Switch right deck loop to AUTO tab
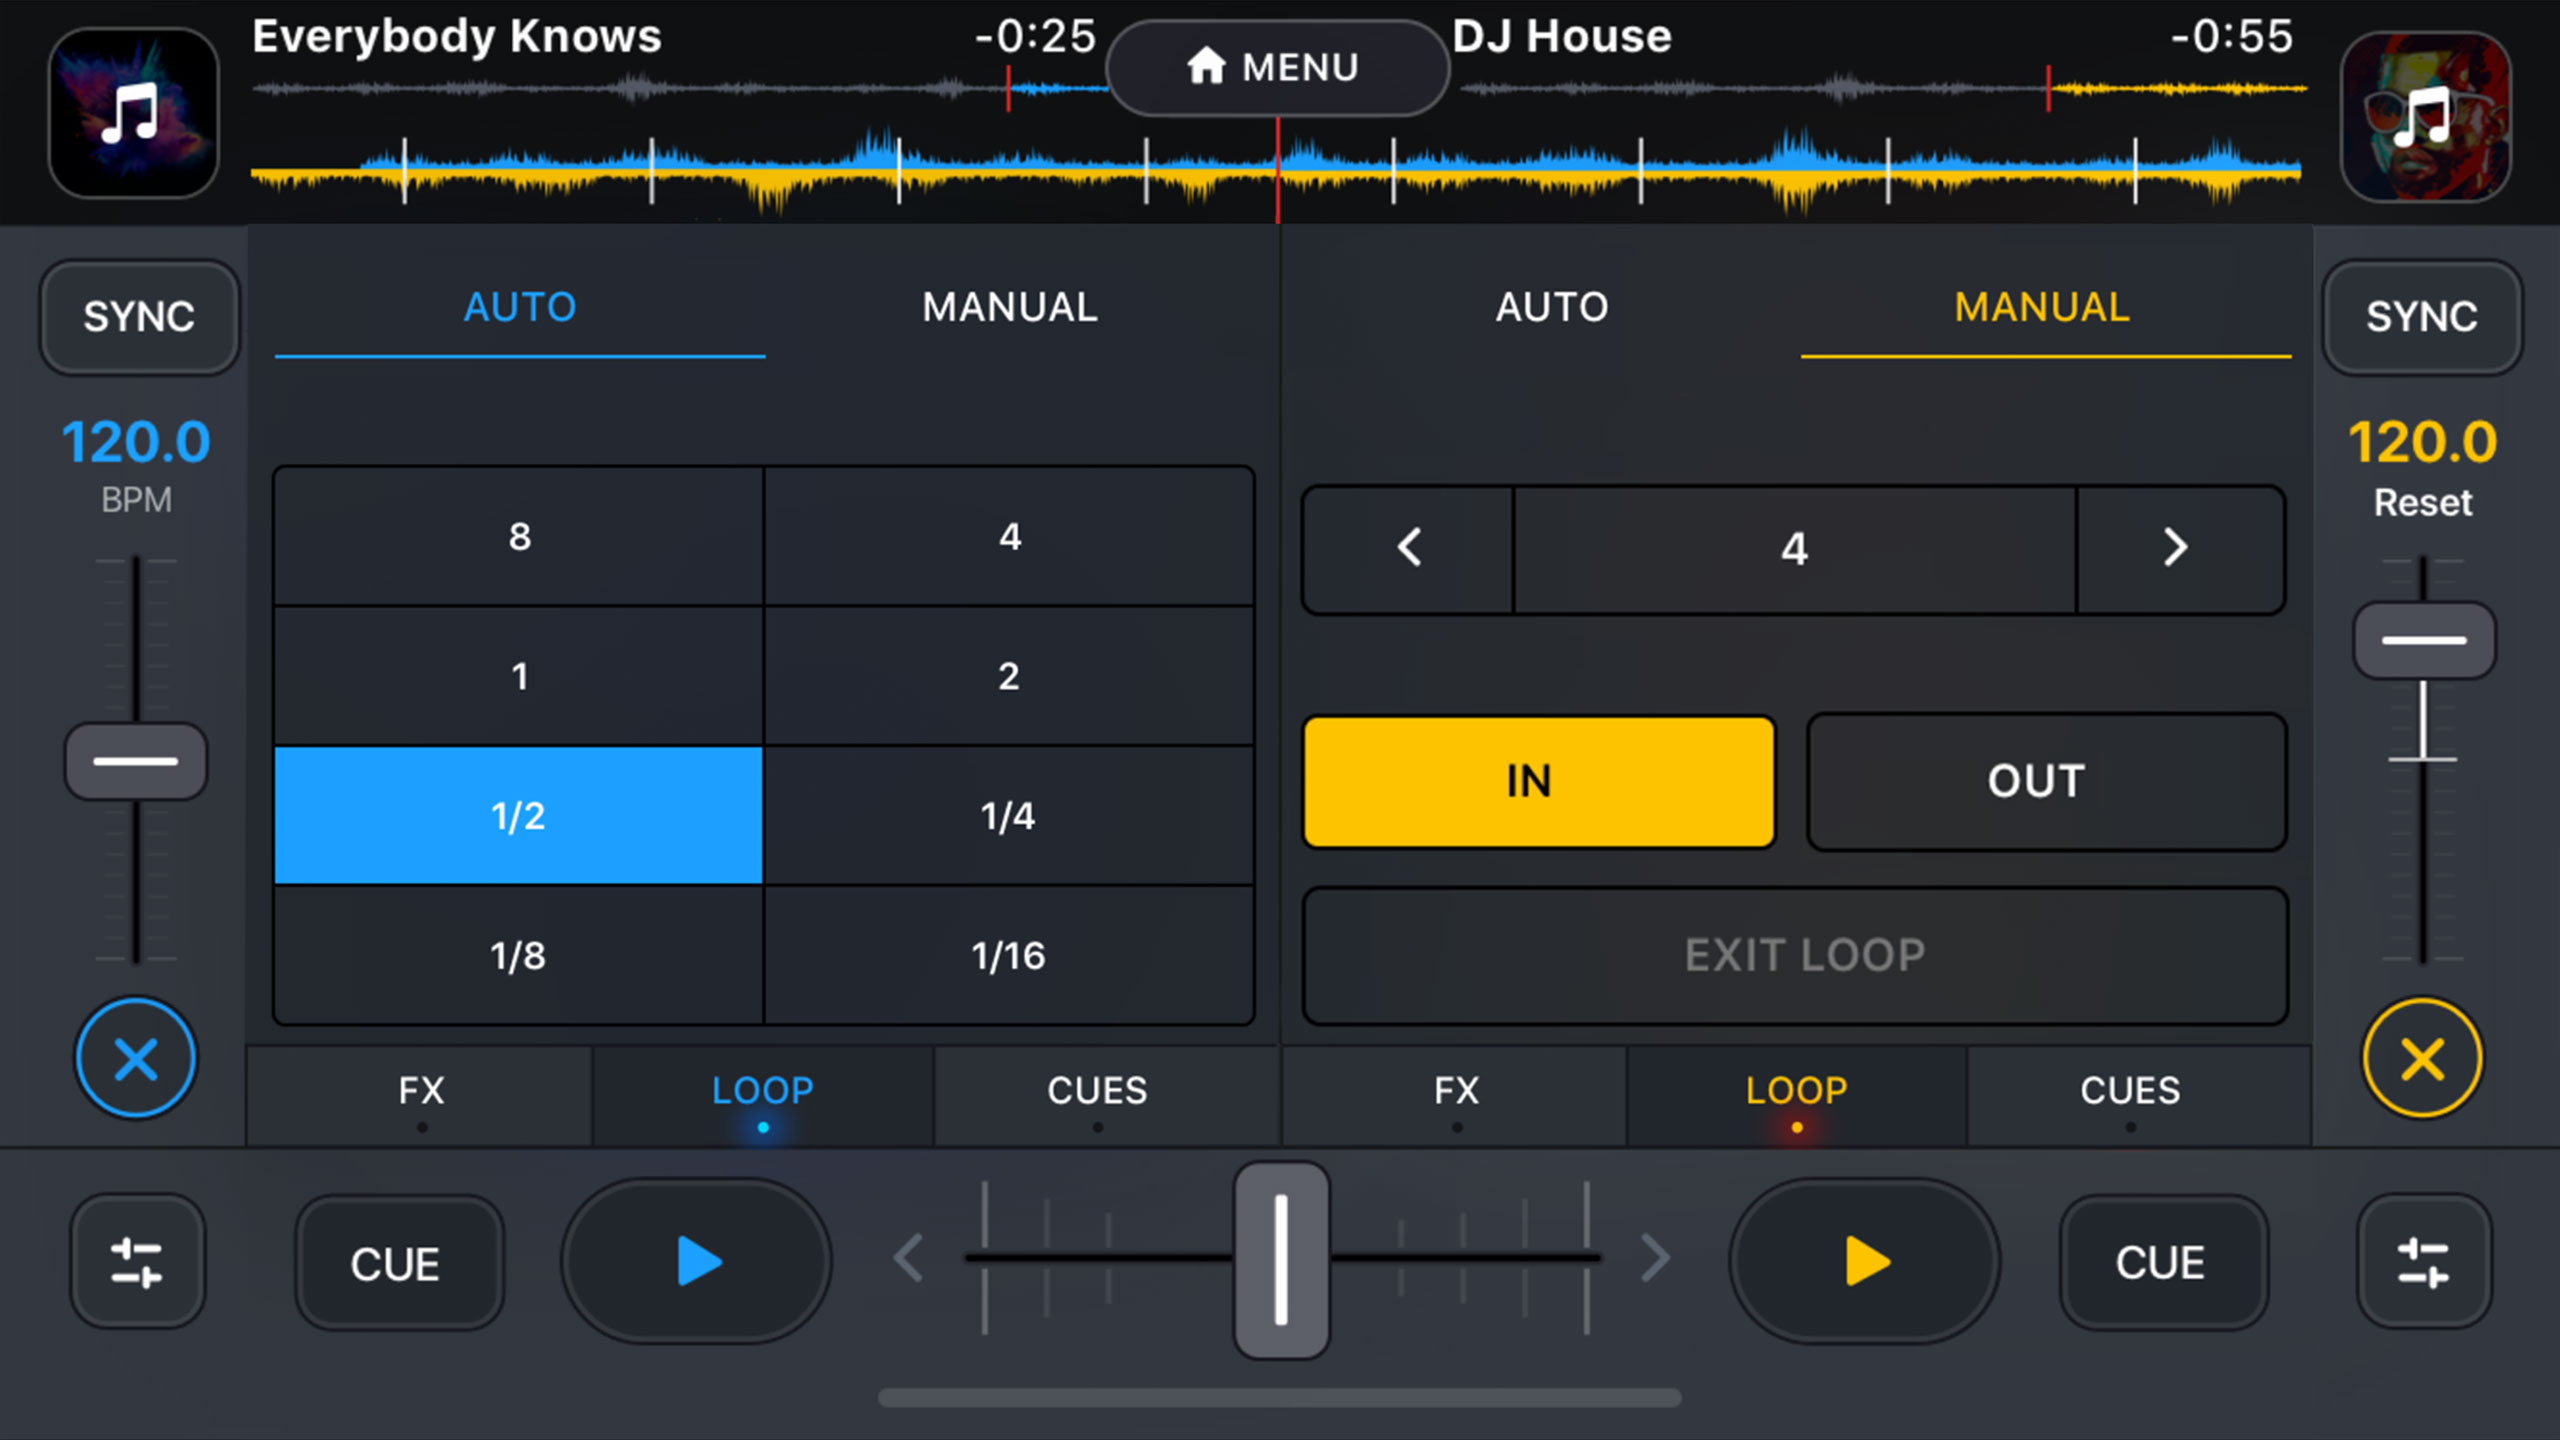2560x1440 pixels. point(1552,308)
